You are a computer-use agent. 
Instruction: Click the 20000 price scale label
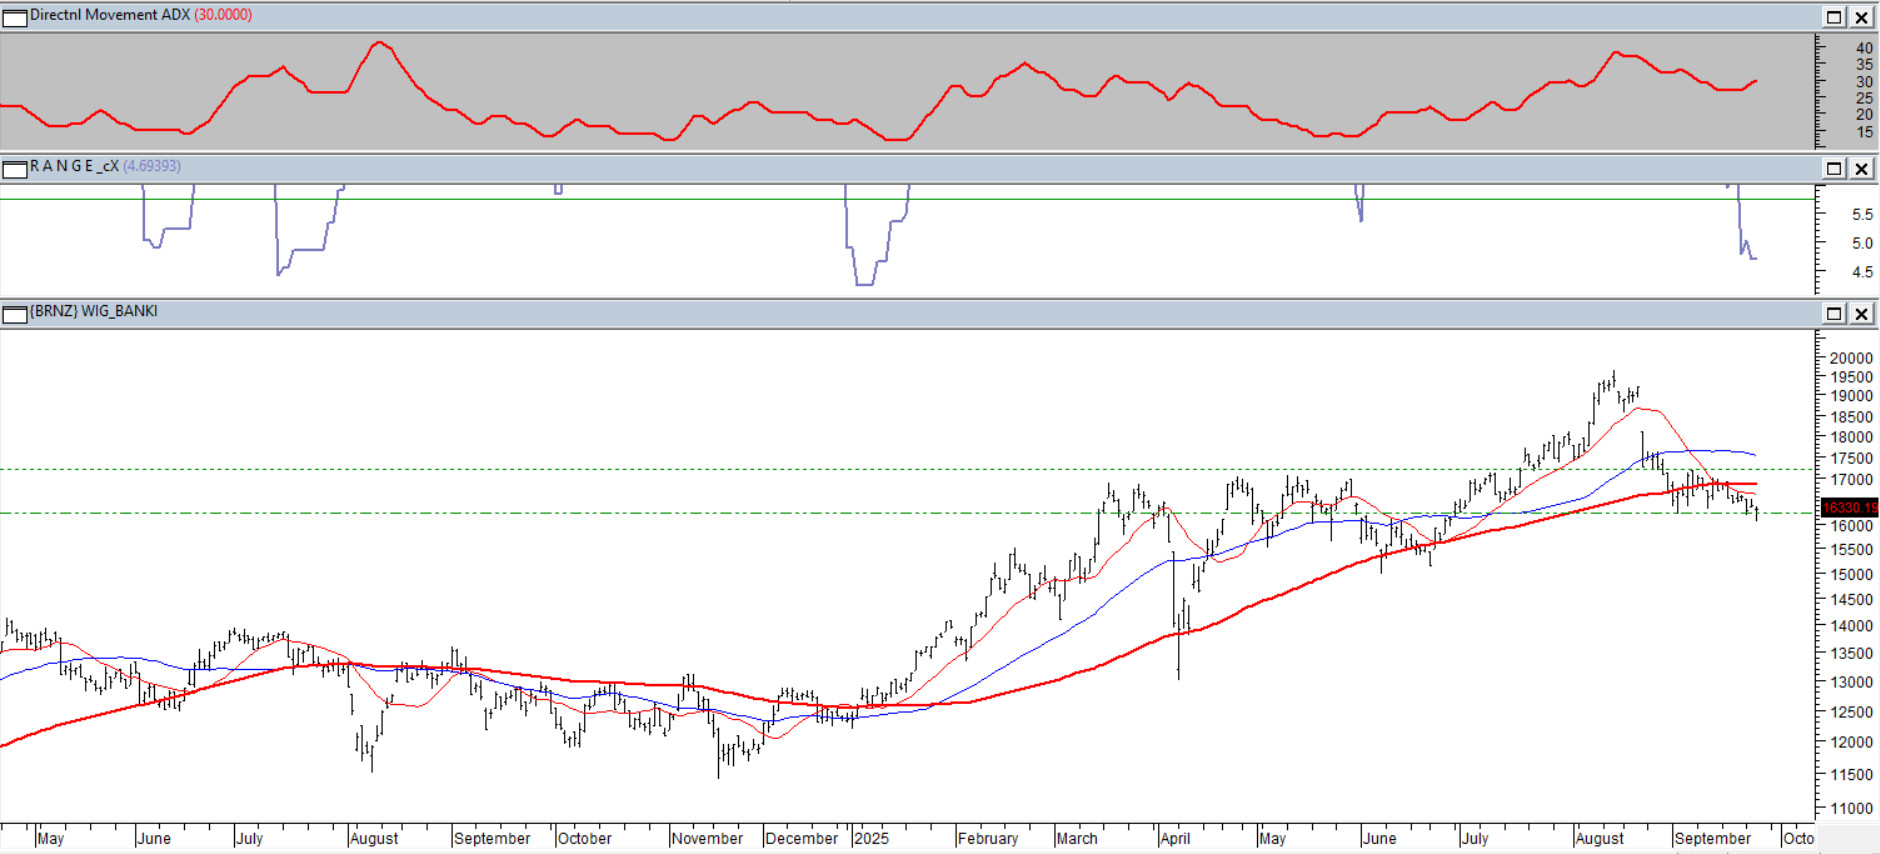(1850, 358)
